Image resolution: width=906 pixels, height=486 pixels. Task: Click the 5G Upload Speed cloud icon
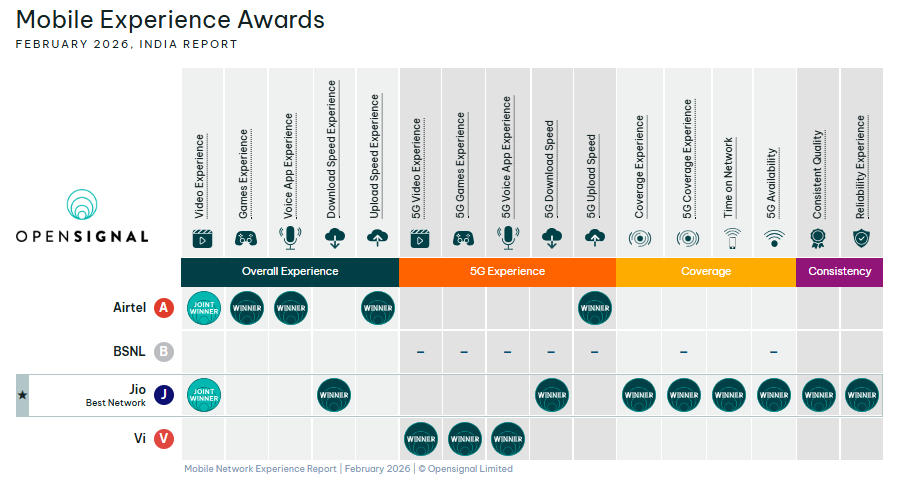595,238
